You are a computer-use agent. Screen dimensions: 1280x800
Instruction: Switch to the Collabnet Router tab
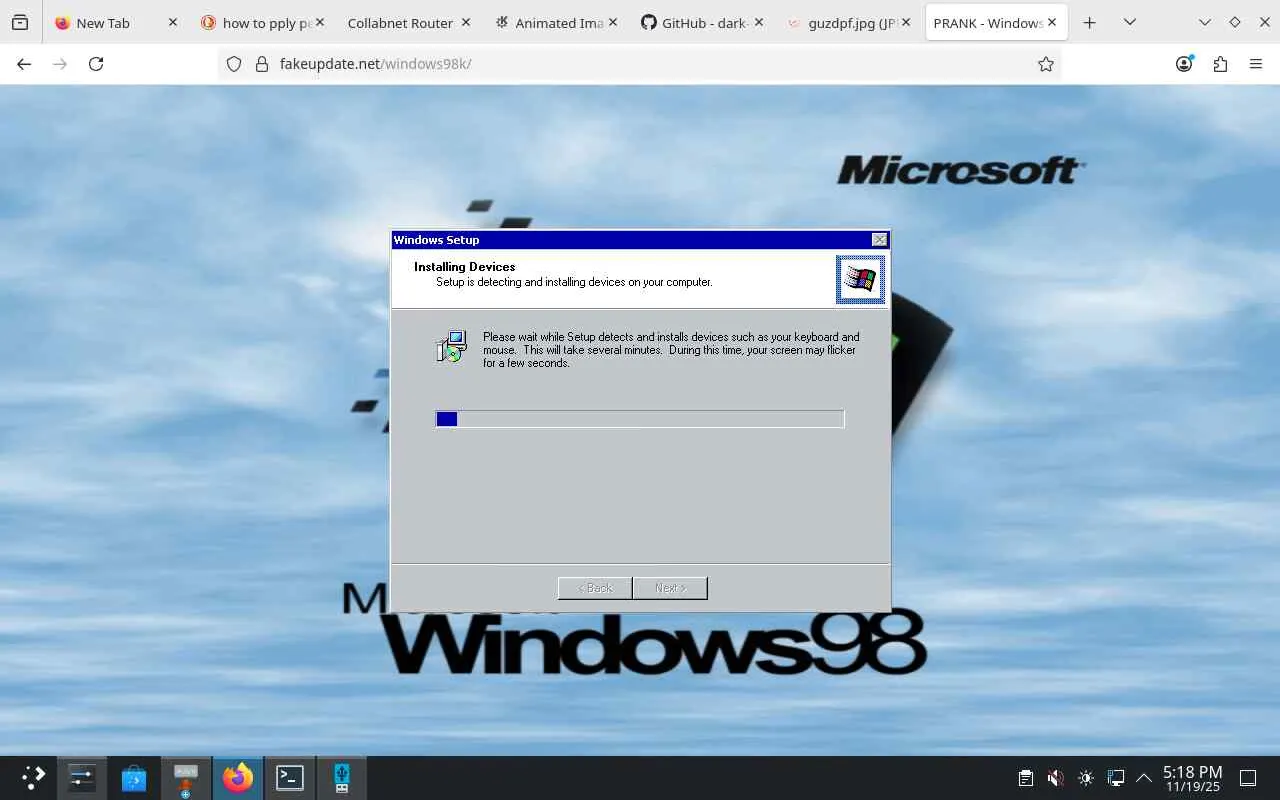400,23
